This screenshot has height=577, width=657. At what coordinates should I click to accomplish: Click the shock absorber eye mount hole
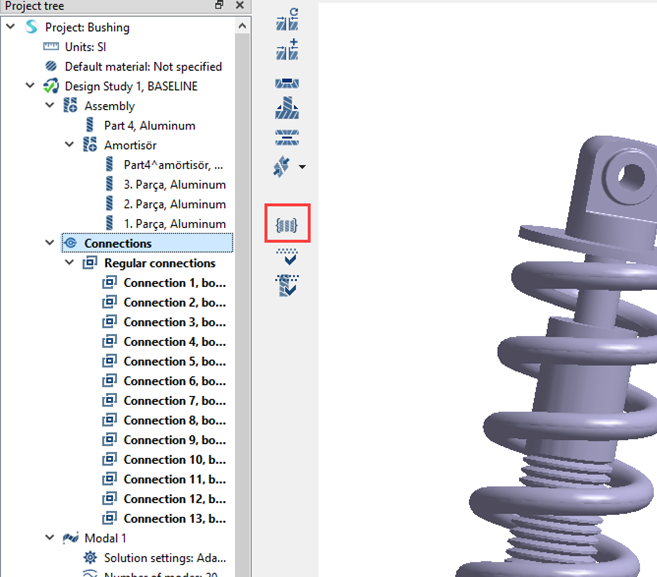pyautogui.click(x=632, y=176)
